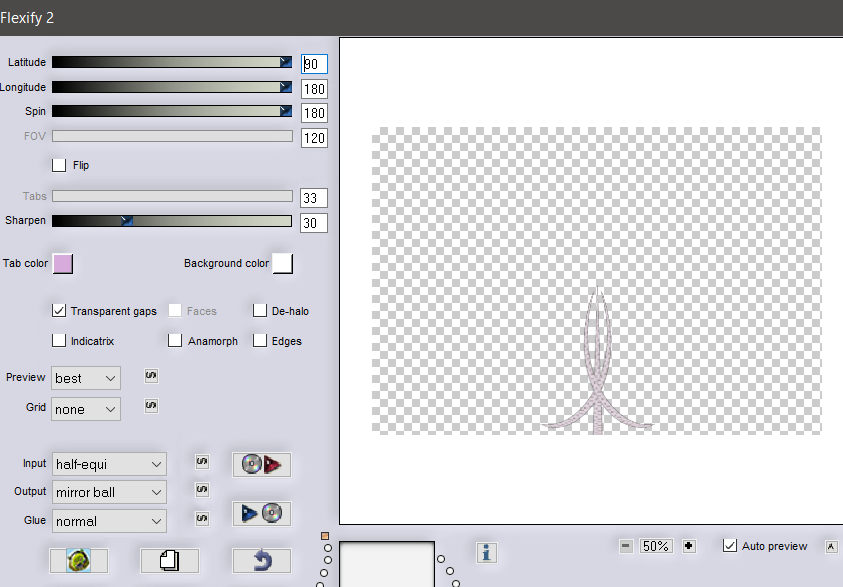Viewport: 843px width, 587px height.
Task: Click the green globe button at bottom left
Action: coord(79,561)
